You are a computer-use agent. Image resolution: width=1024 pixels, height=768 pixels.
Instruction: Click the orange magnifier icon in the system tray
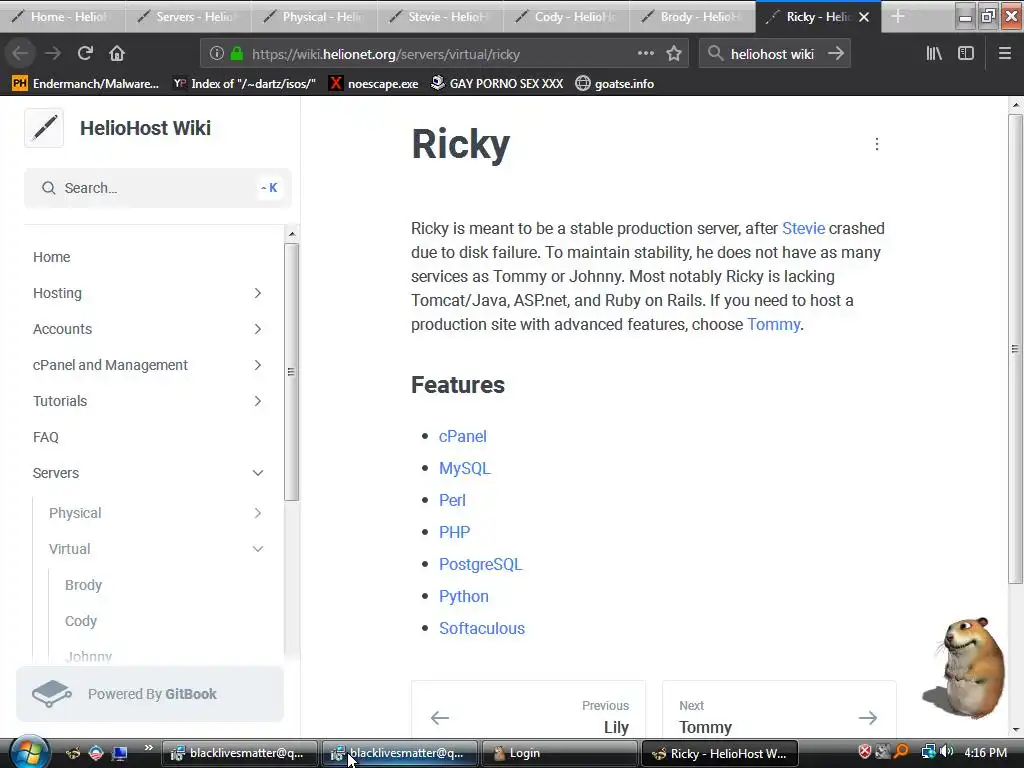[901, 752]
